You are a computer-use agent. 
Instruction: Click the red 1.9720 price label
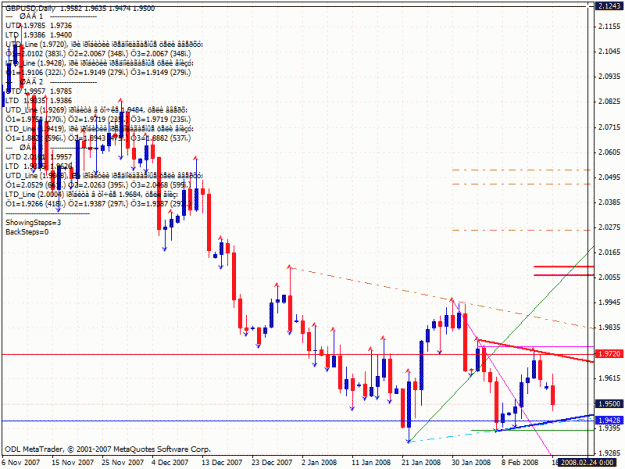coord(609,354)
